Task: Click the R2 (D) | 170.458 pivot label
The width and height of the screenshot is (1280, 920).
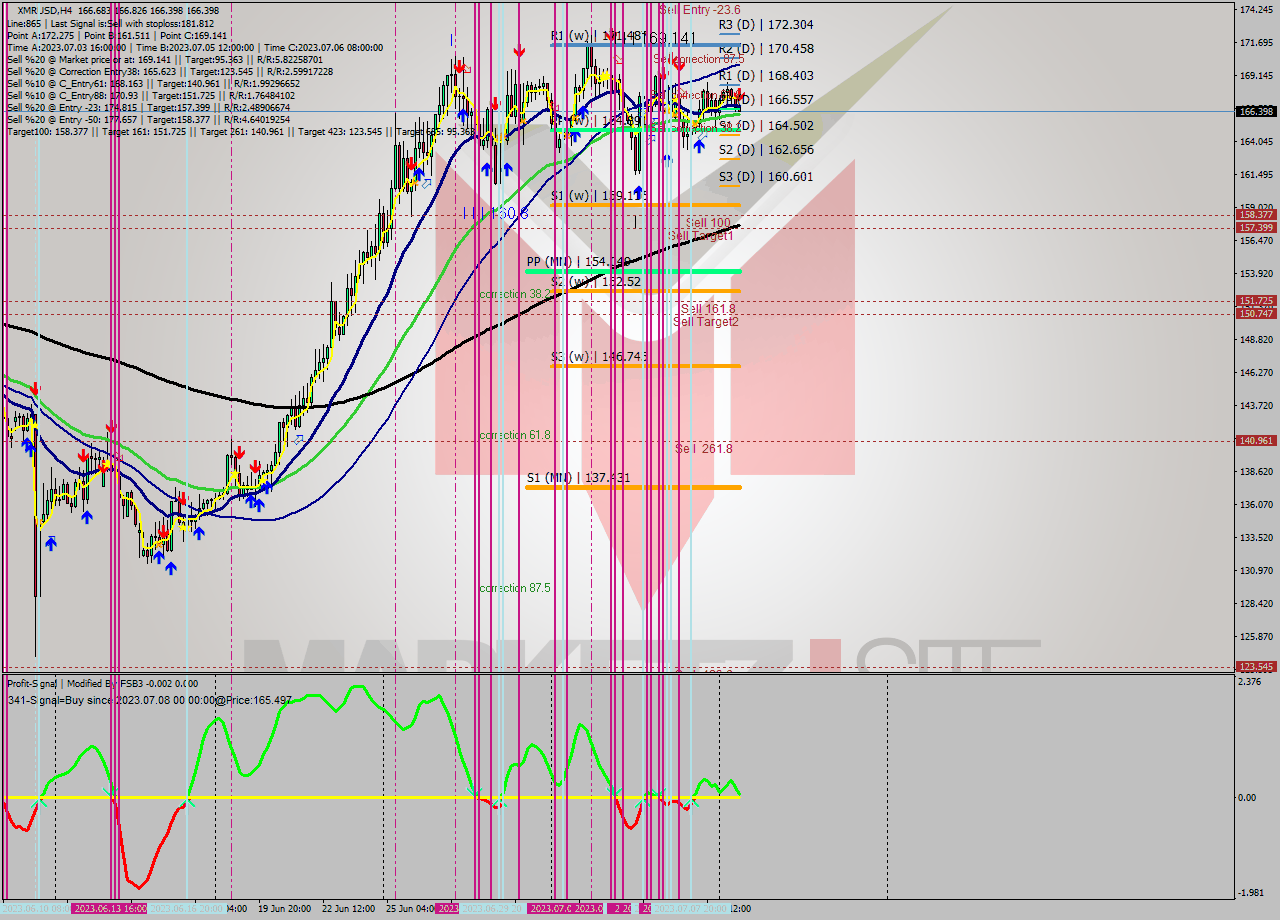Action: 766,48
